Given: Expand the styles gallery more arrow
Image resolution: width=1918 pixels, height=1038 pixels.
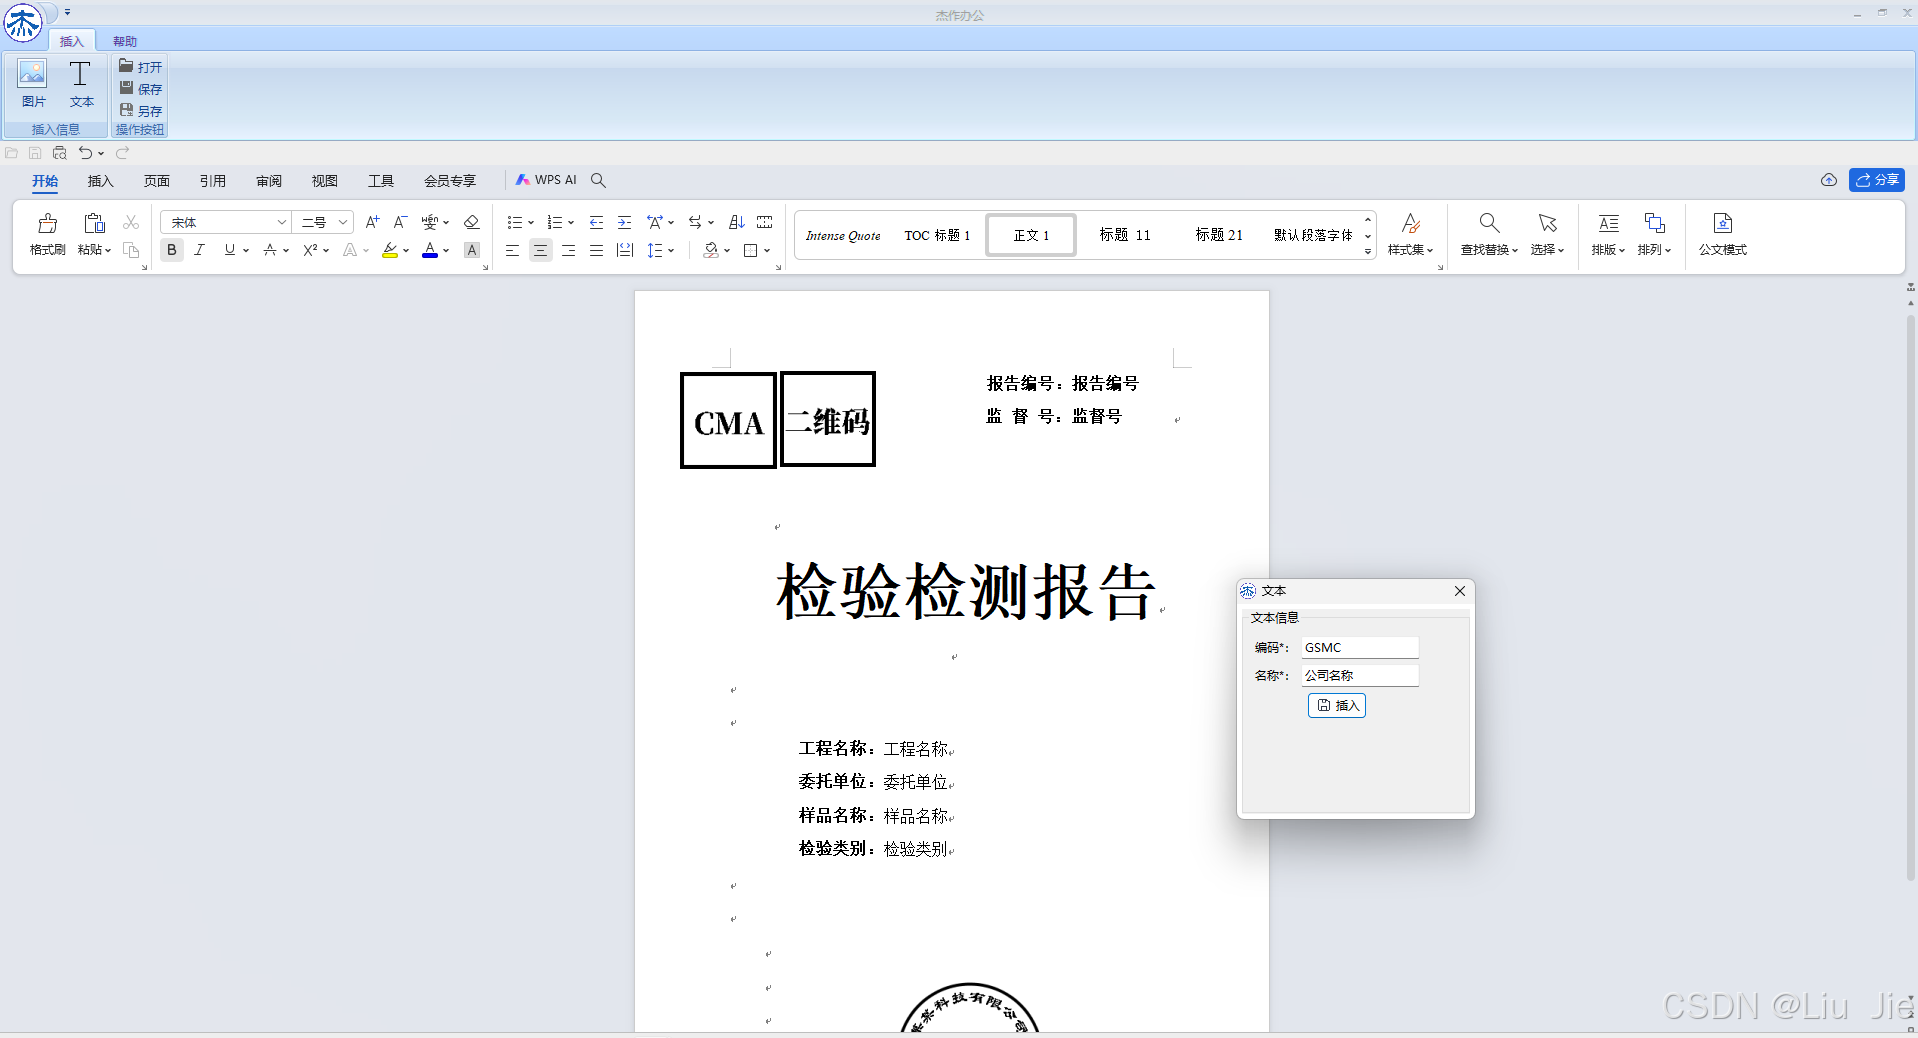Looking at the screenshot, I should pos(1368,252).
